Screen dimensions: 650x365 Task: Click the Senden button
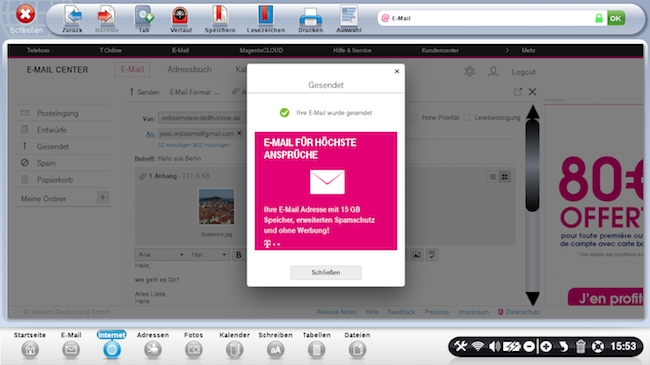click(x=144, y=92)
